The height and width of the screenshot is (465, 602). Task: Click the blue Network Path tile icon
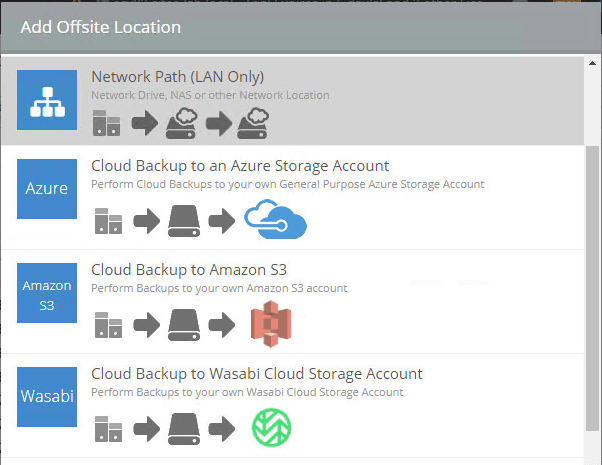coord(47,100)
